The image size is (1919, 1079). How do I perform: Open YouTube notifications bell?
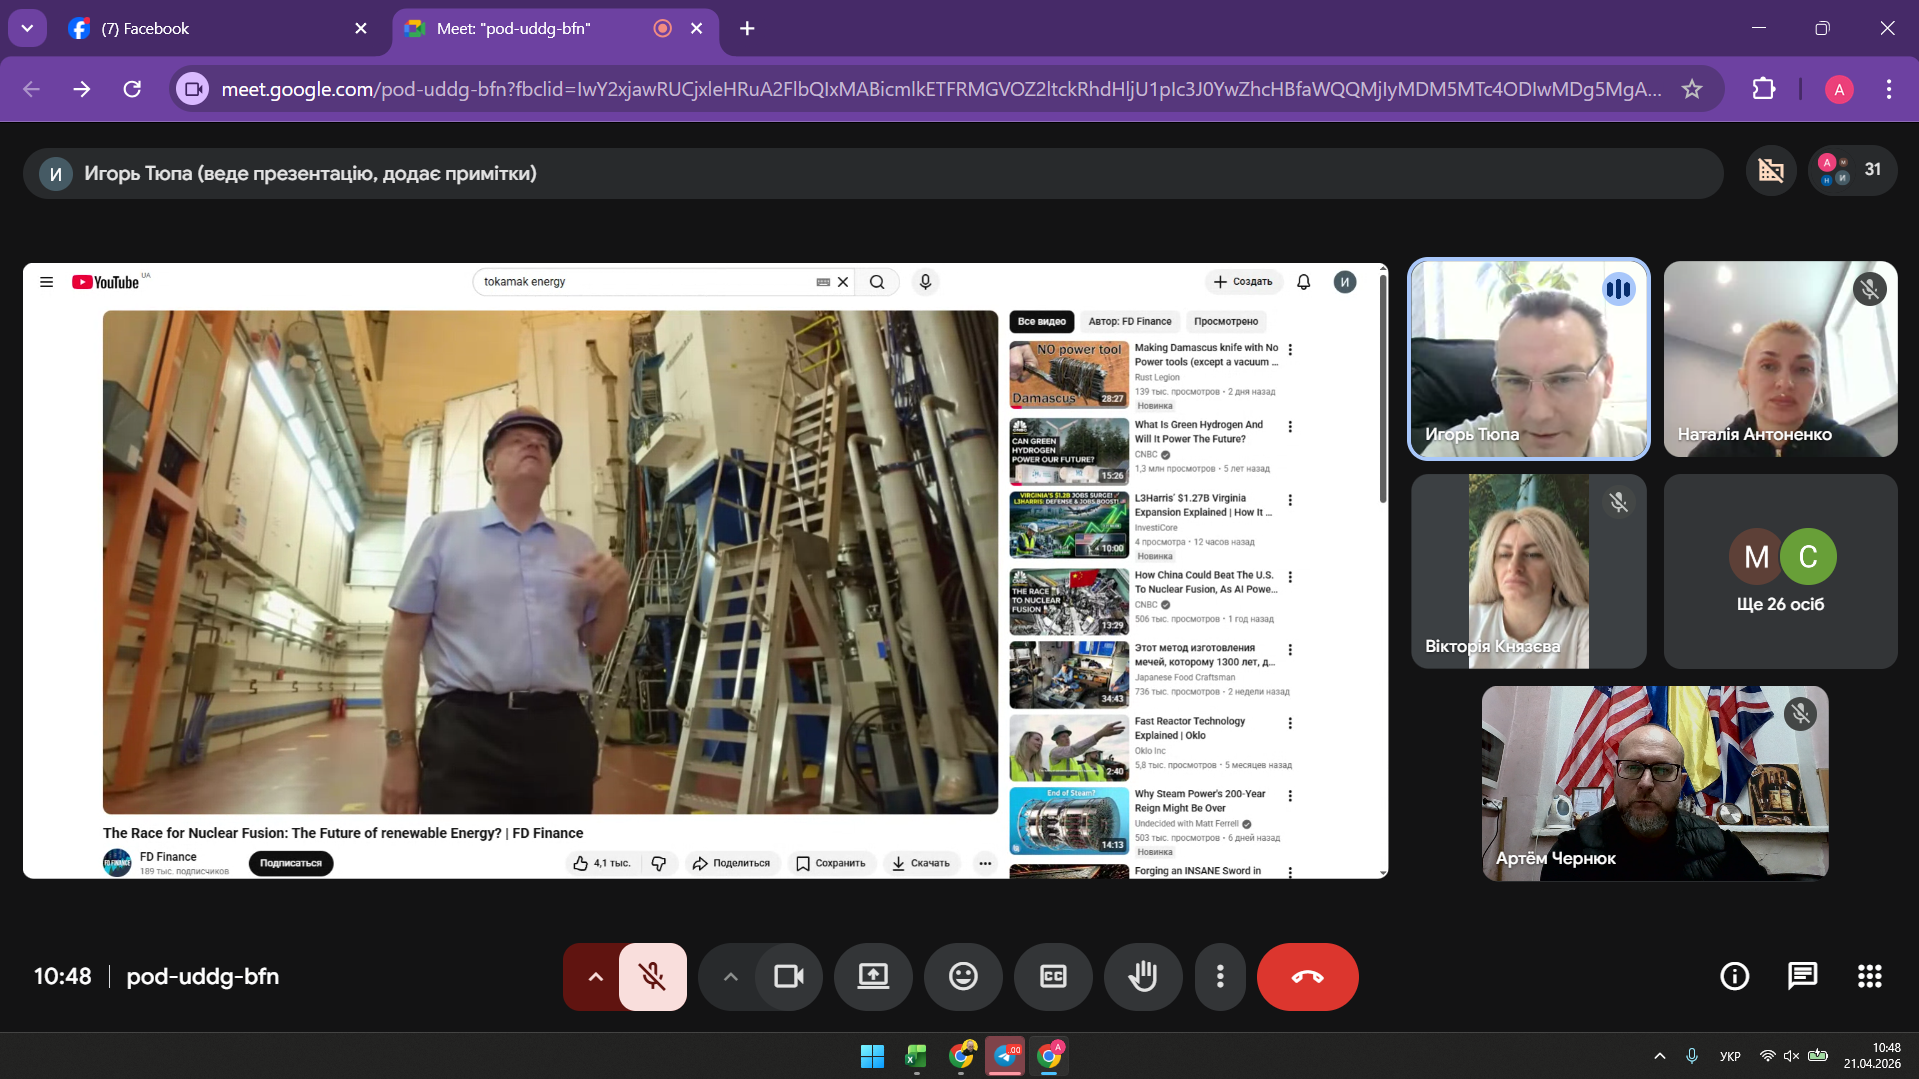tap(1303, 282)
